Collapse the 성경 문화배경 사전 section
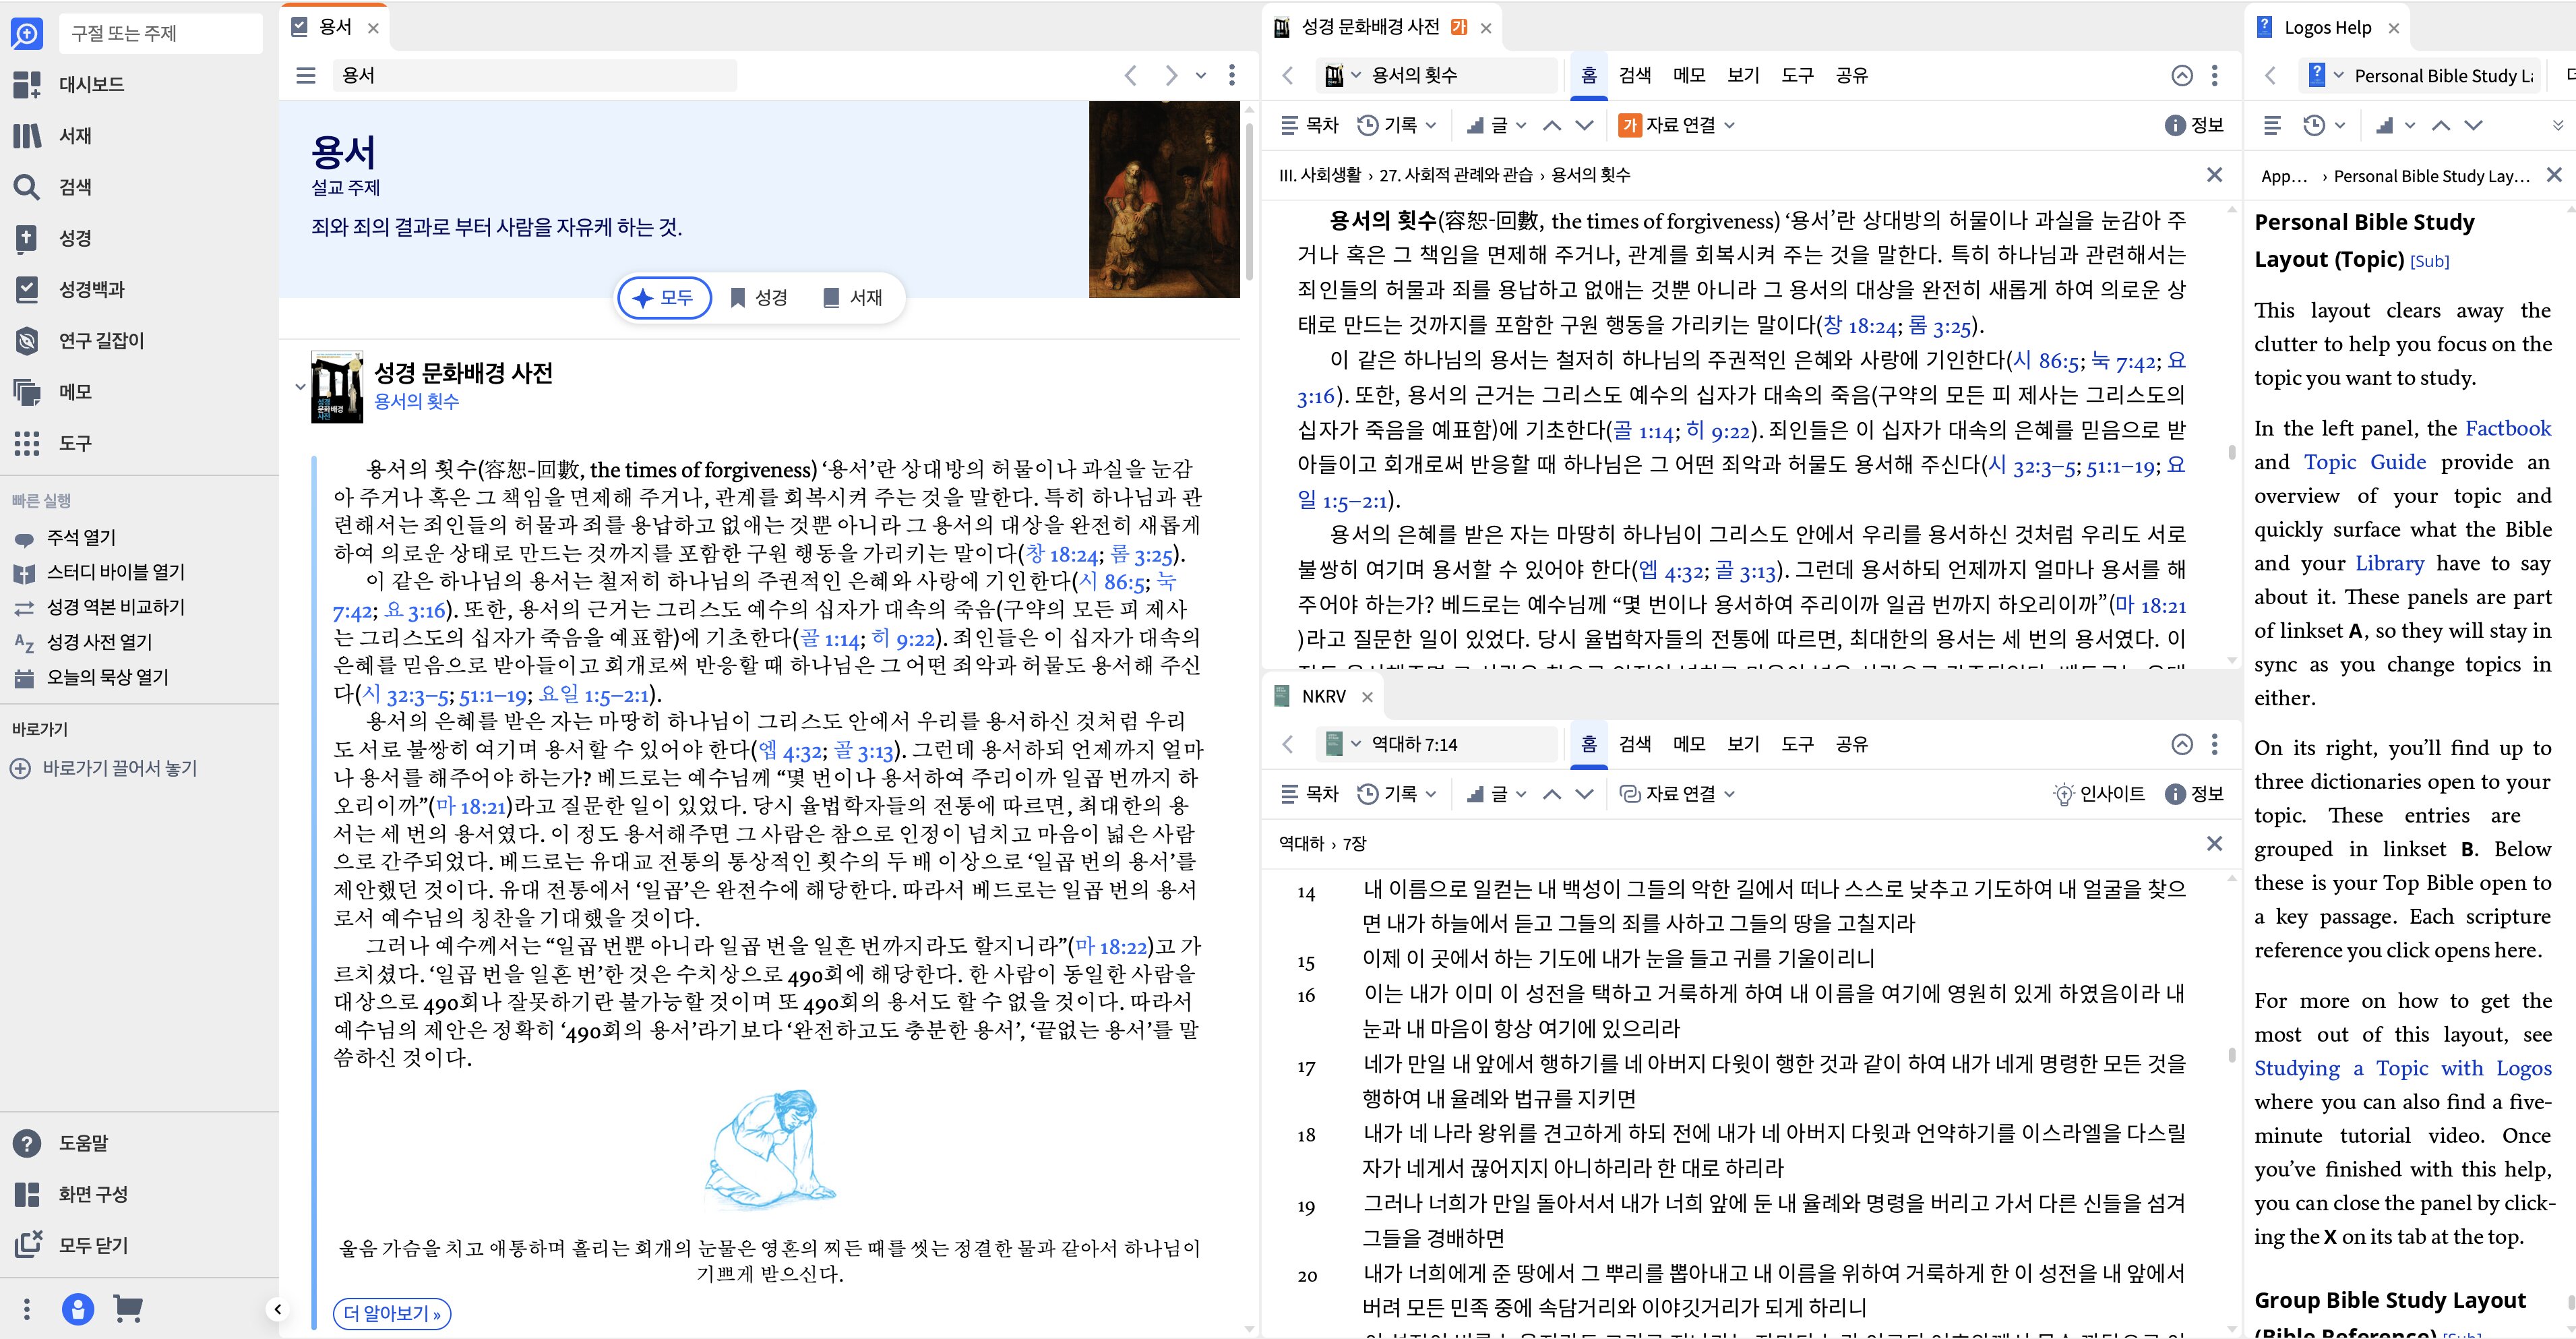The width and height of the screenshot is (2576, 1339). click(x=300, y=387)
